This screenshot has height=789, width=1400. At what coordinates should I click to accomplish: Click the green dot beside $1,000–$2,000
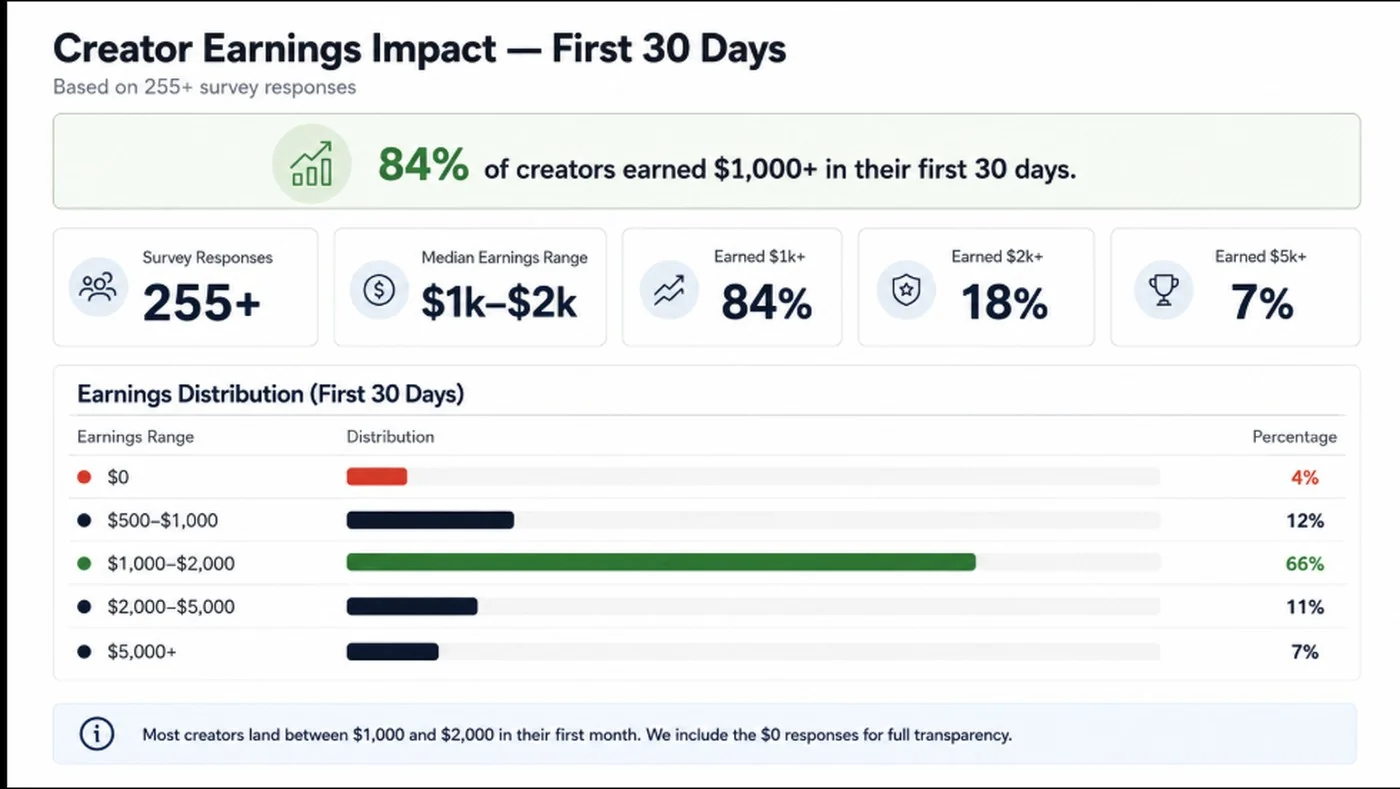pos(84,564)
